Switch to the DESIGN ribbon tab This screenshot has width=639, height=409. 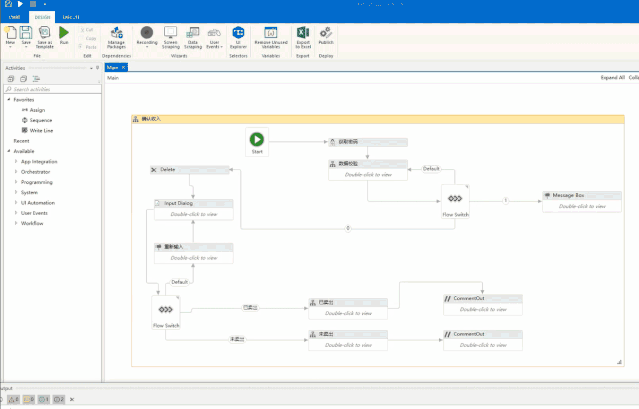(41, 17)
